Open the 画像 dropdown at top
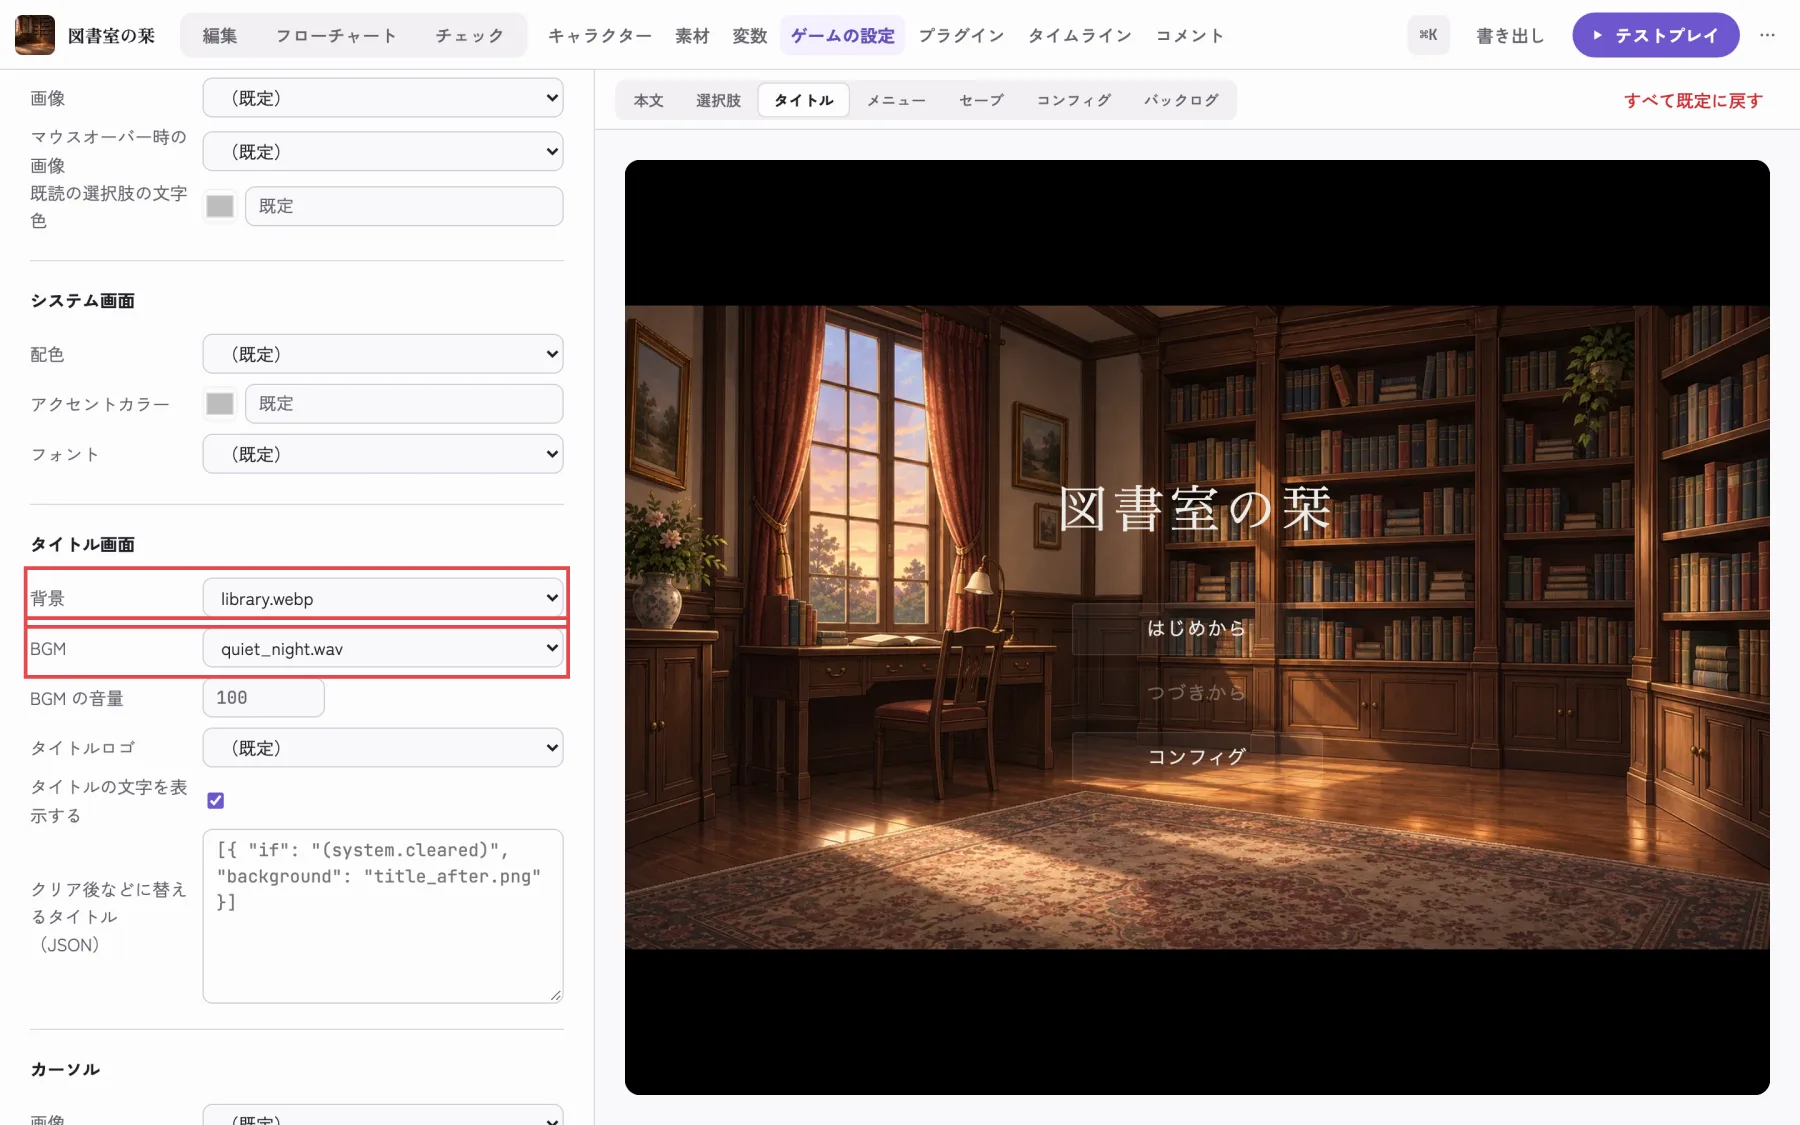 coord(383,98)
